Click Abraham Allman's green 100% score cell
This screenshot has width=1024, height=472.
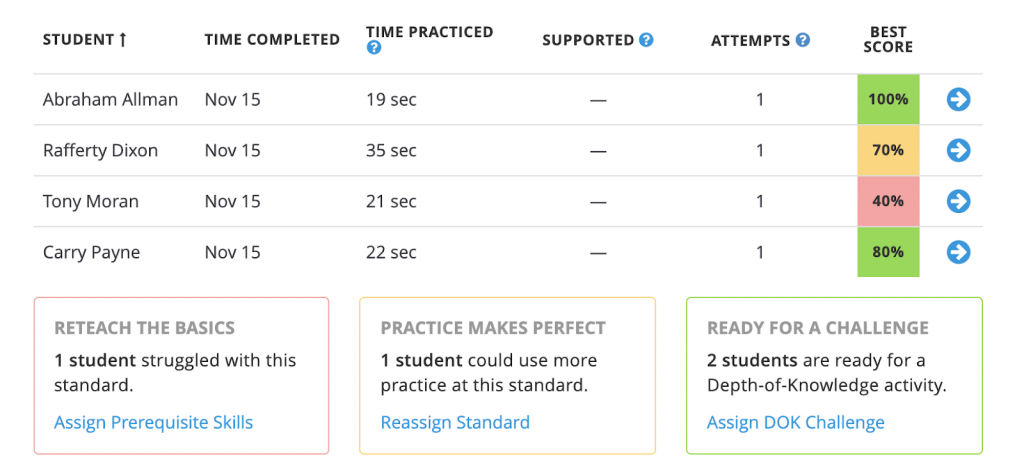(888, 99)
